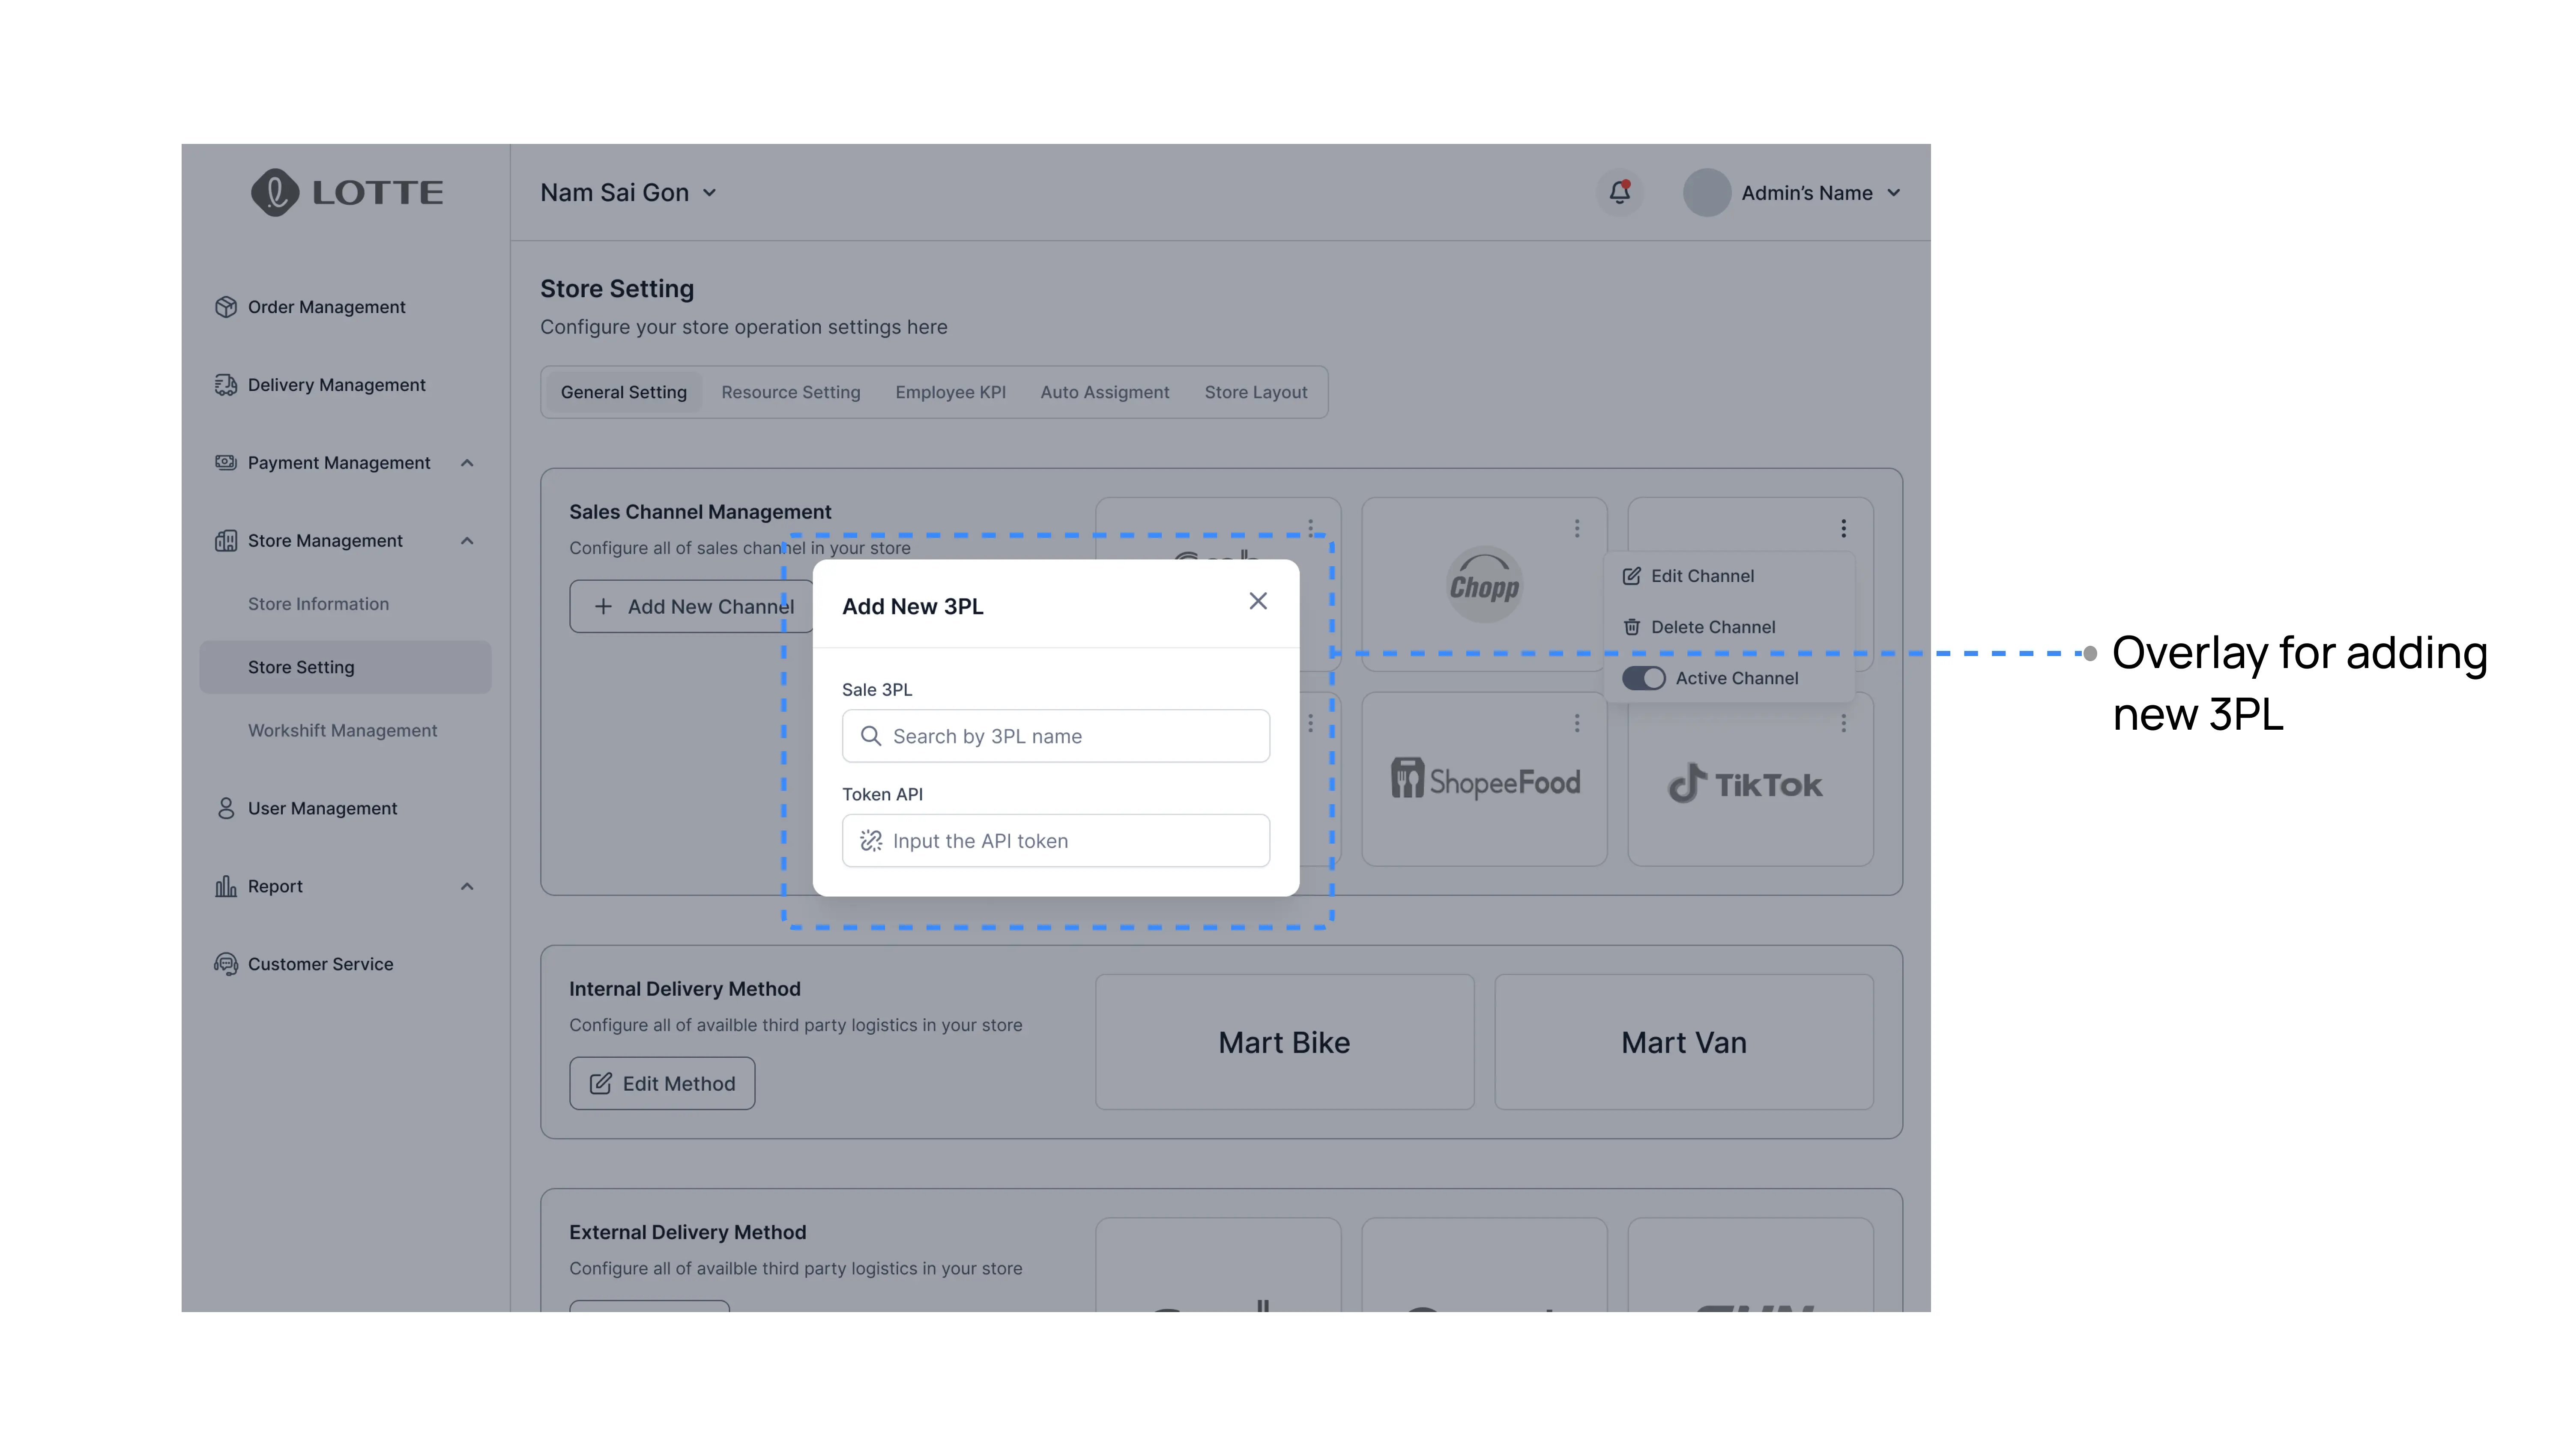Click the Customer Service headset icon
Viewport: 2553px width, 1456px height.
226,964
